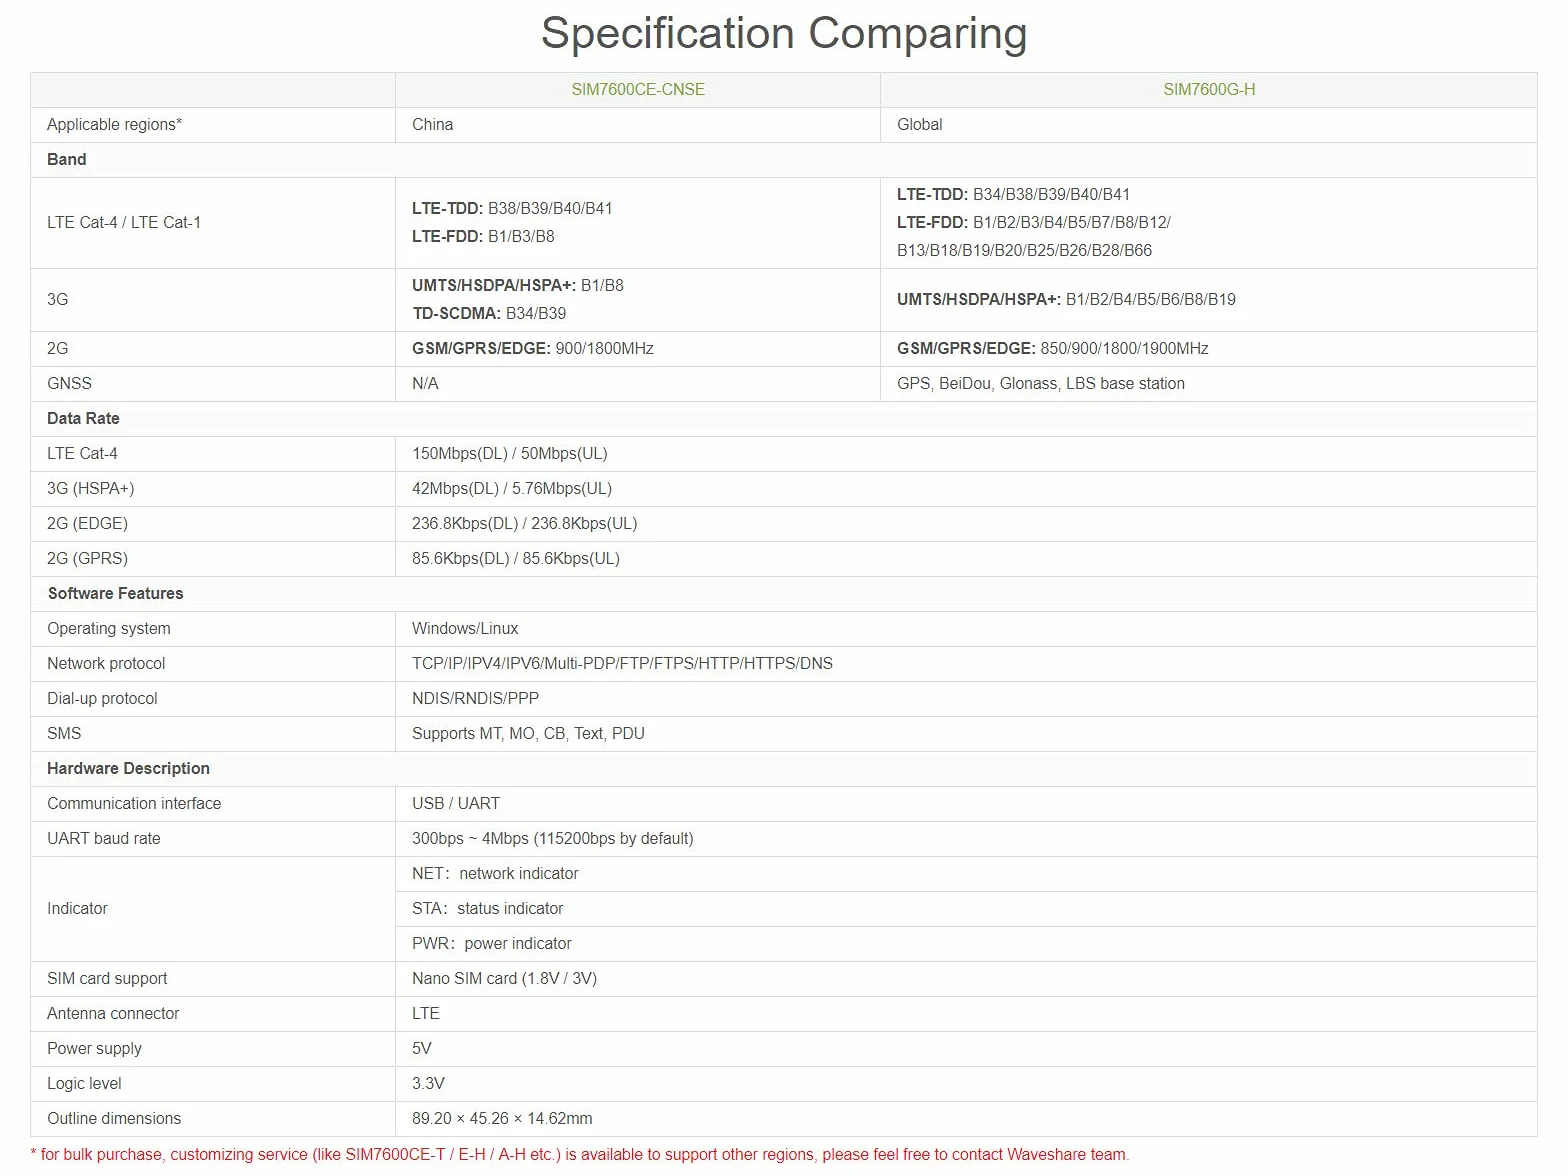Click the Applicable regions row label
The width and height of the screenshot is (1568, 1176).
(x=115, y=124)
